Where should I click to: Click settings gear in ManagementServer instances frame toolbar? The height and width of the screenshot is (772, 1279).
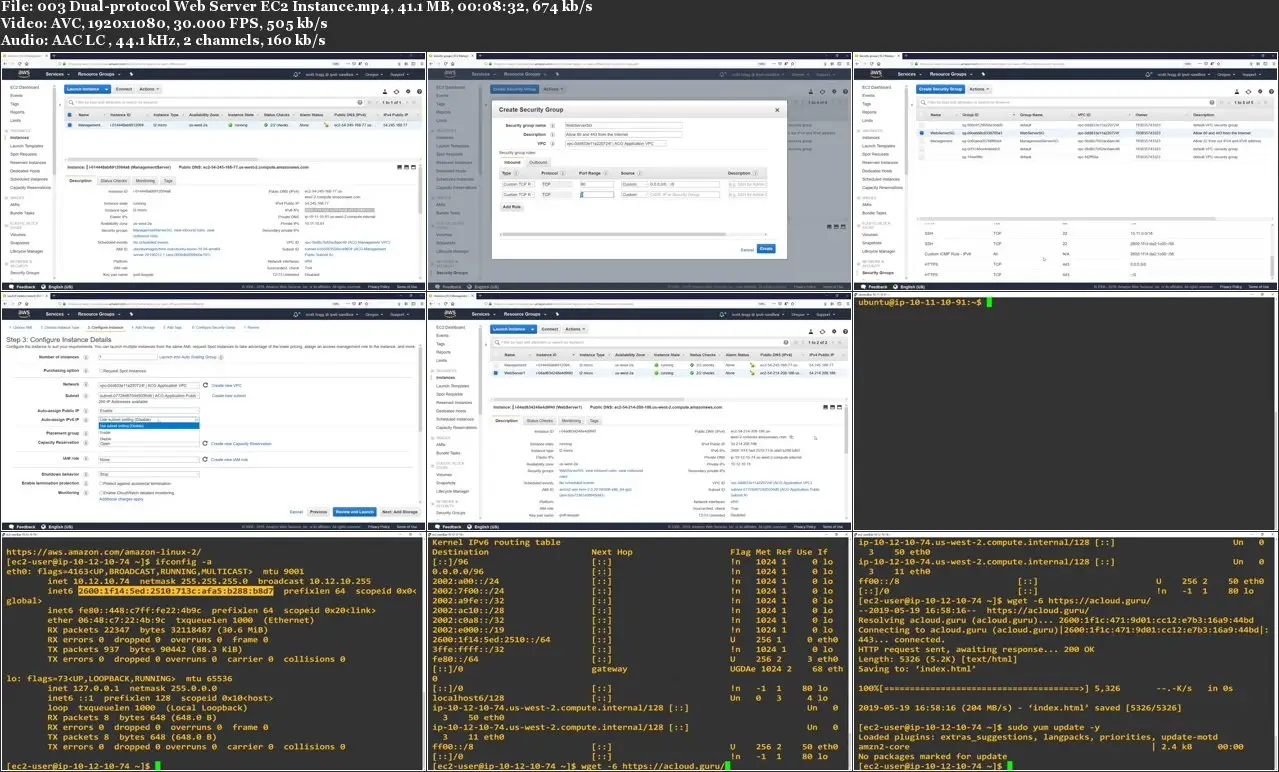pos(408,91)
